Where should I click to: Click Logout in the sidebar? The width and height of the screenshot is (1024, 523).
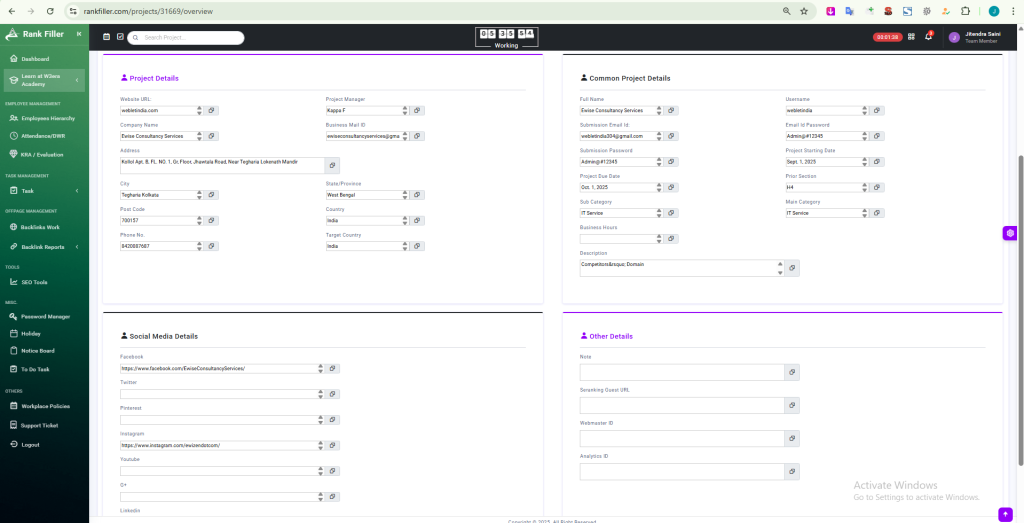coord(30,444)
